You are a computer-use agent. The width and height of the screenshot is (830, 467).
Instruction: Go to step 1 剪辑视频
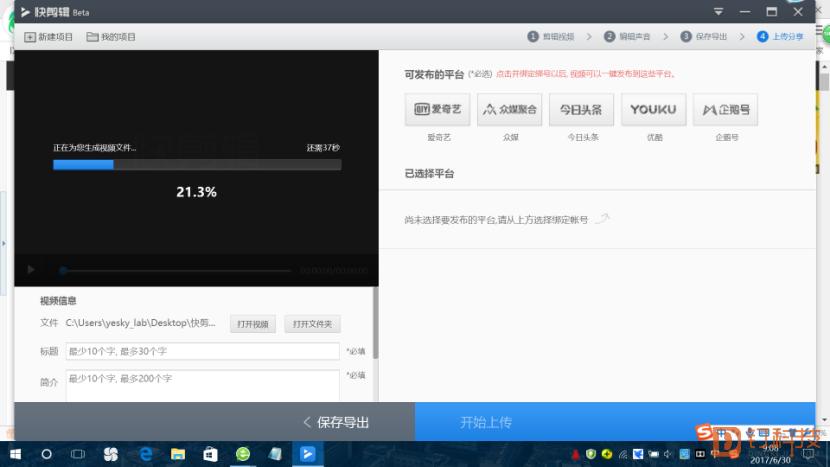pyautogui.click(x=551, y=37)
